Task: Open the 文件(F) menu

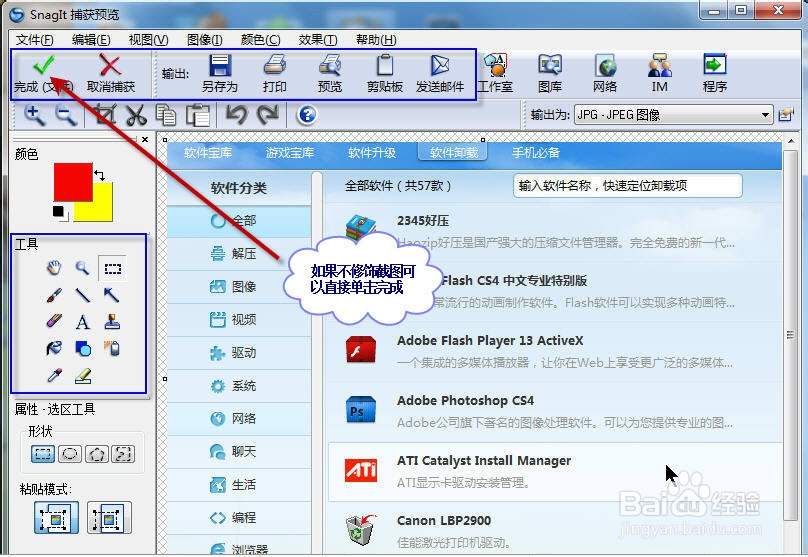Action: (x=35, y=40)
